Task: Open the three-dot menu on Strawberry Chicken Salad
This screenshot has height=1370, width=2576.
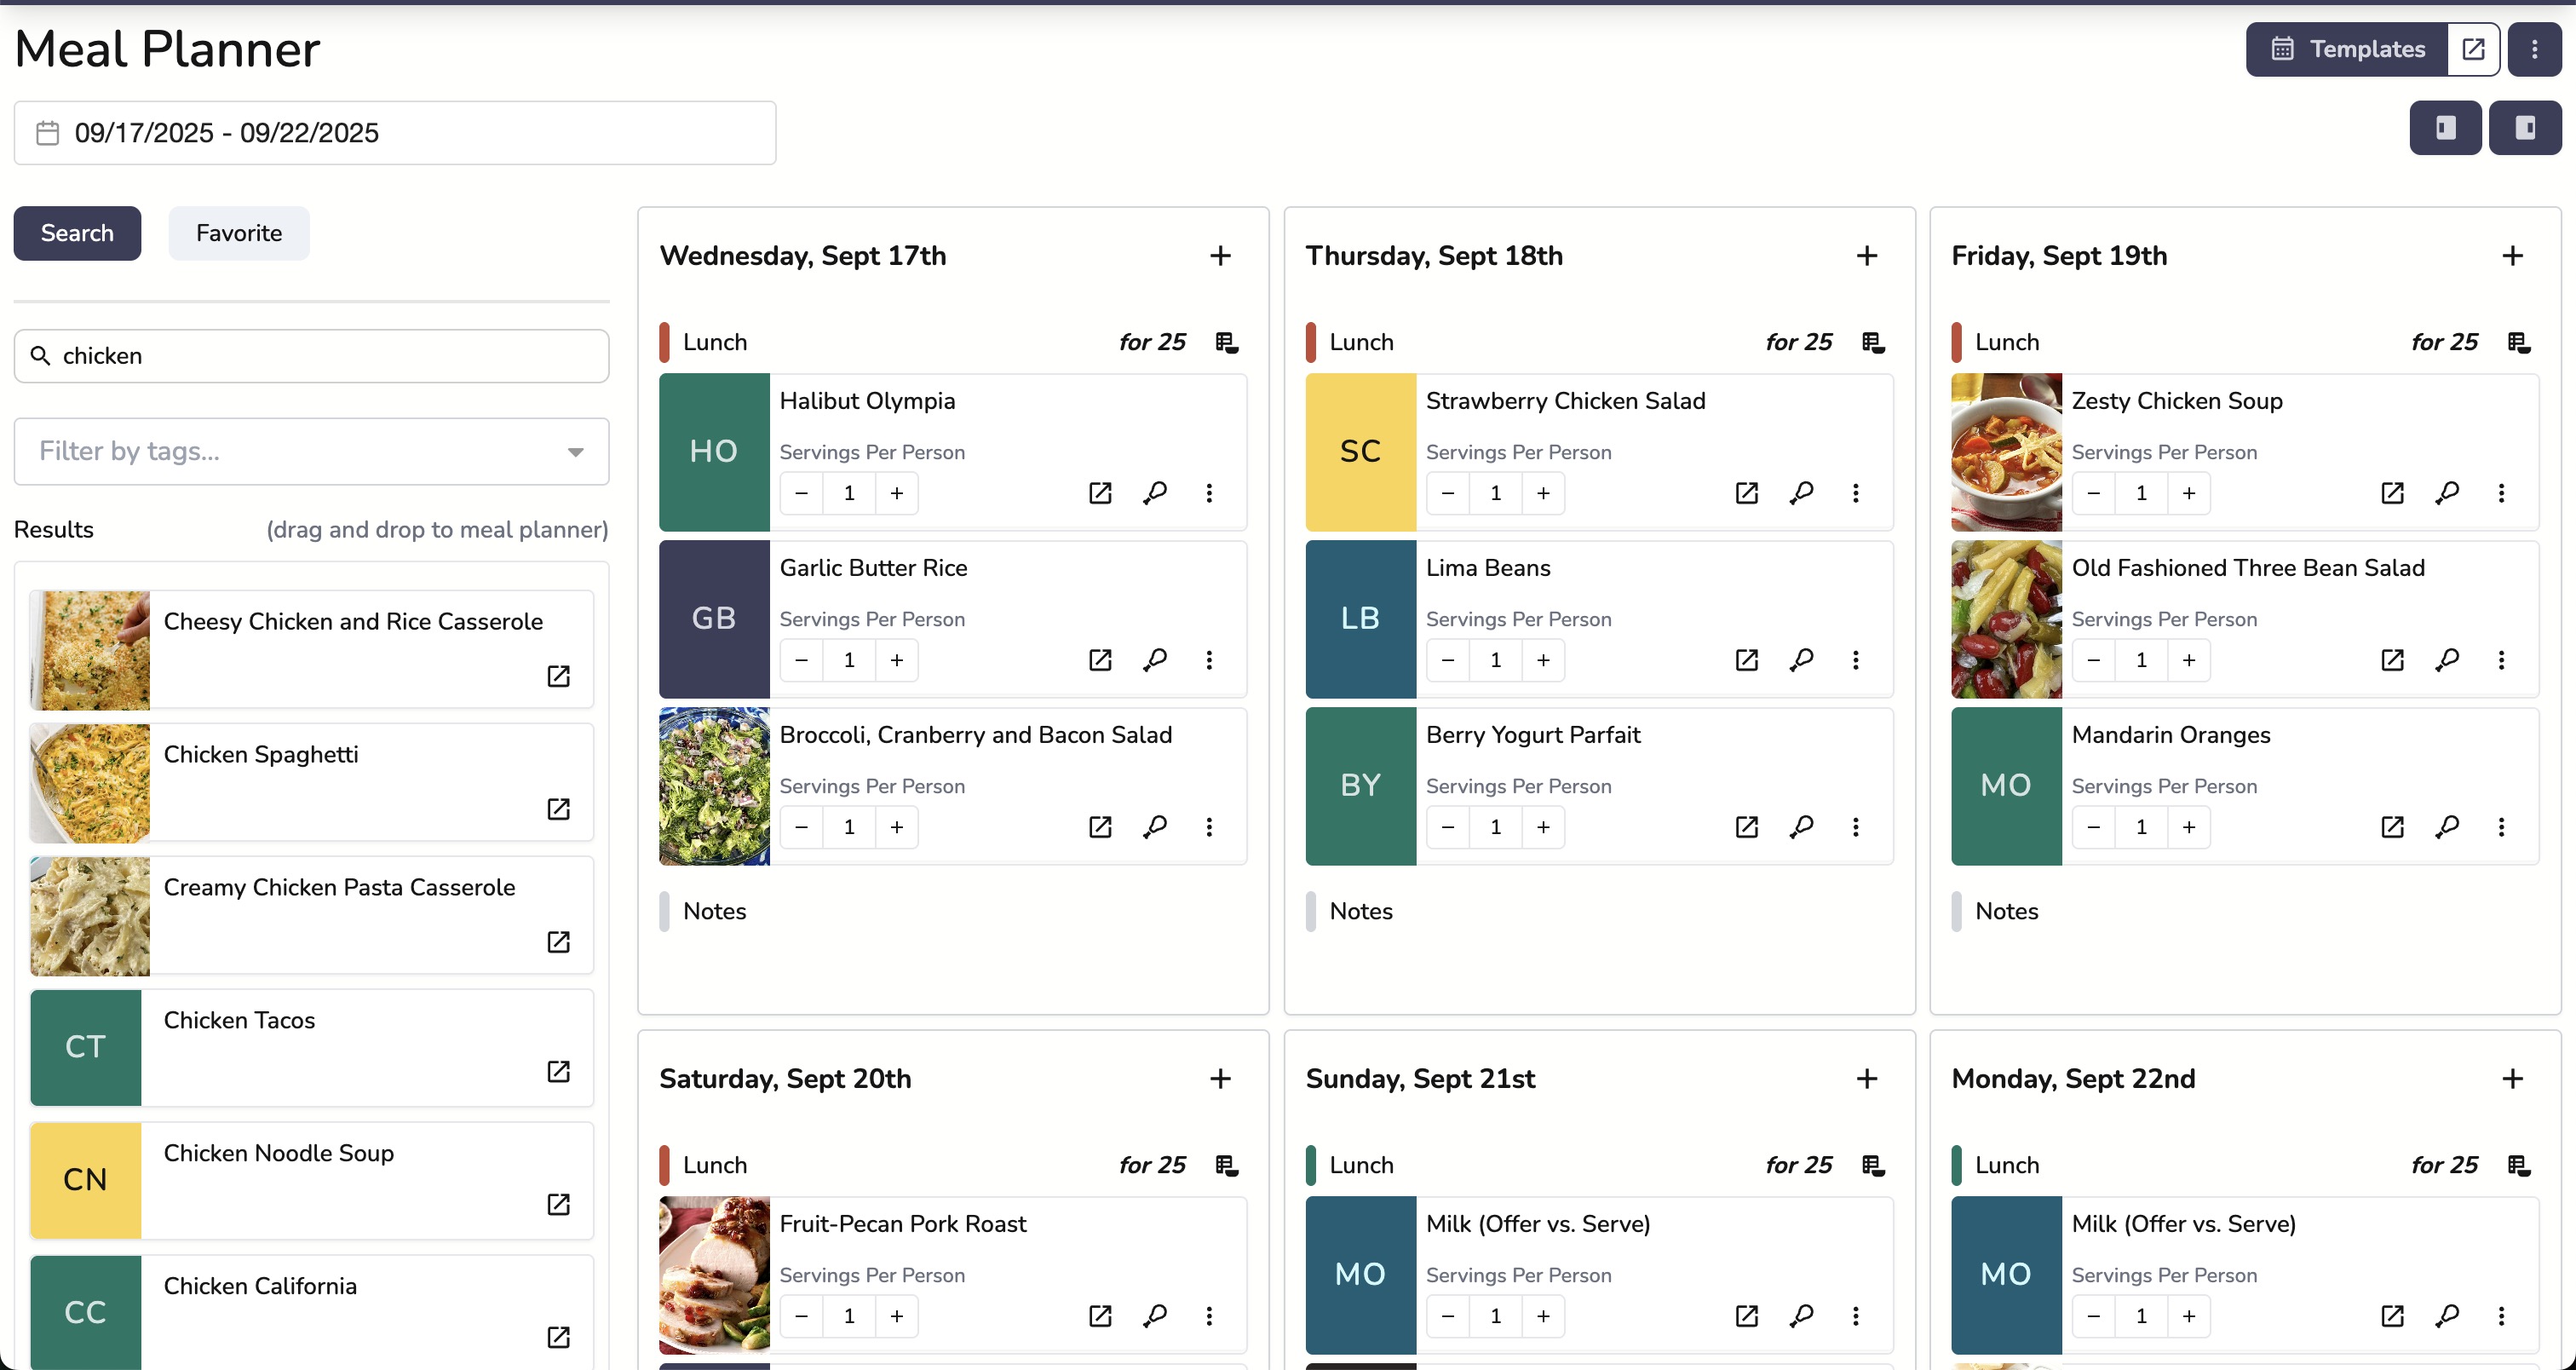Action: (x=1856, y=493)
